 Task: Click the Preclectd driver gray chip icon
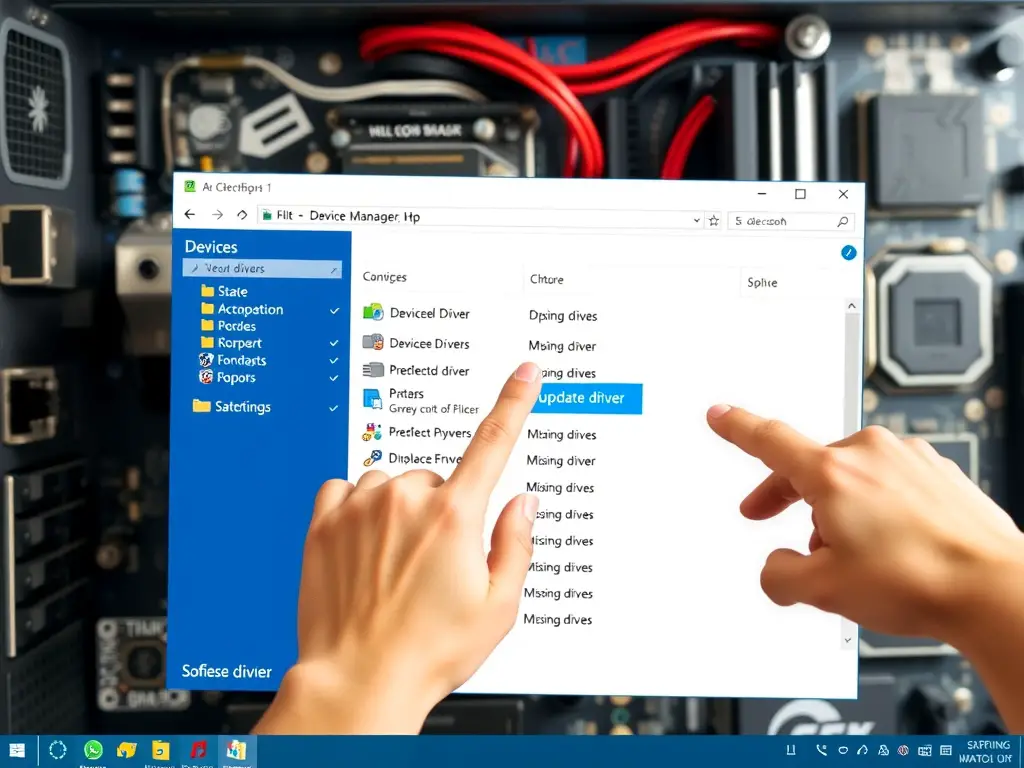373,370
